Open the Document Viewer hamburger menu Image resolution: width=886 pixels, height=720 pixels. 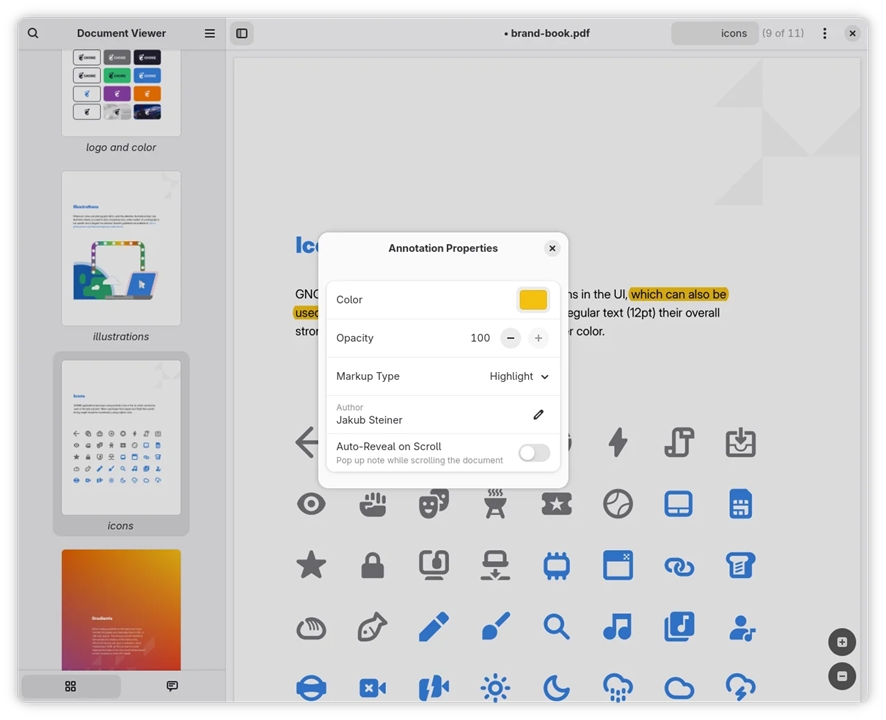pyautogui.click(x=209, y=33)
